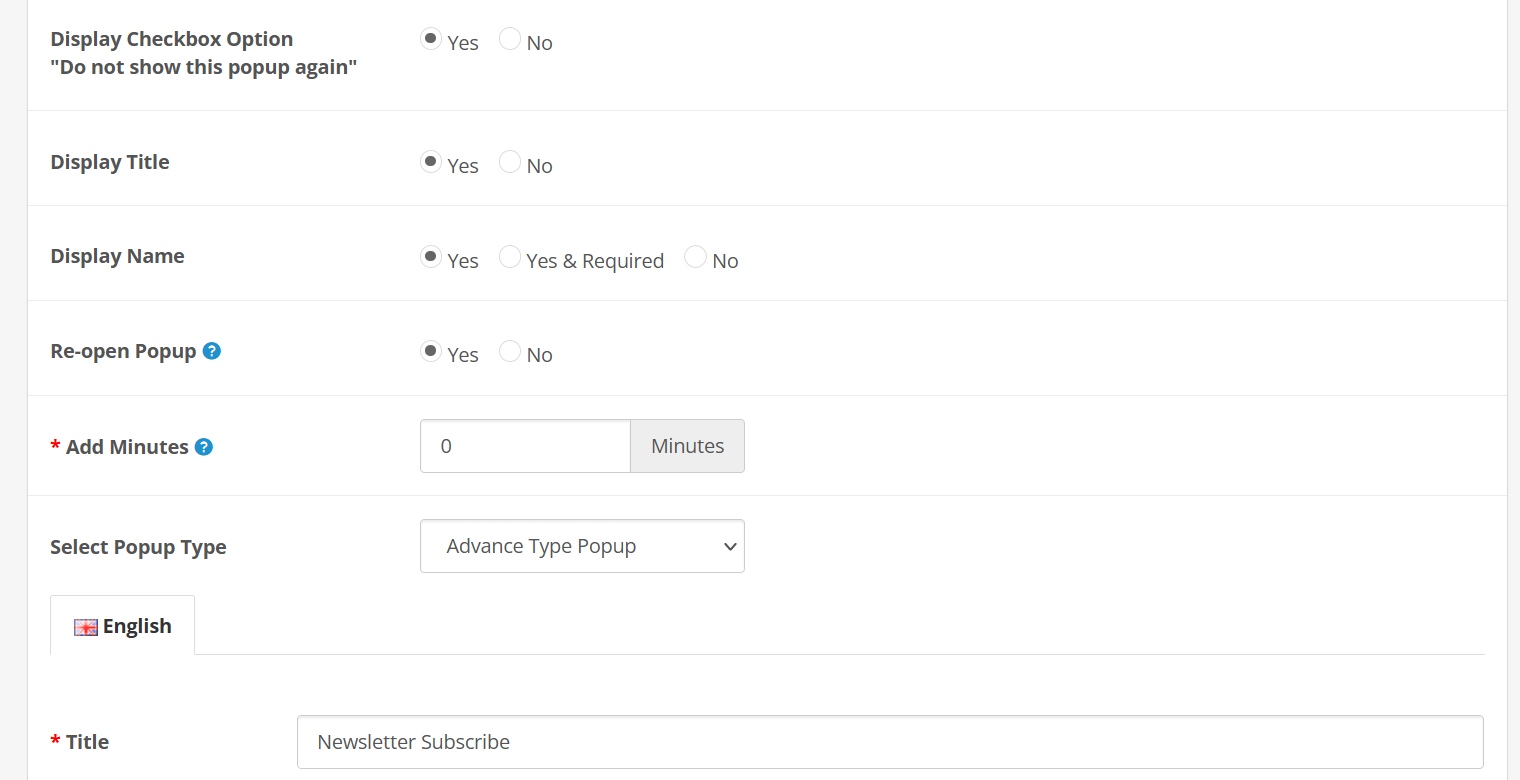Disable Re-open Popup by selecting No
The width and height of the screenshot is (1520, 780).
510,351
